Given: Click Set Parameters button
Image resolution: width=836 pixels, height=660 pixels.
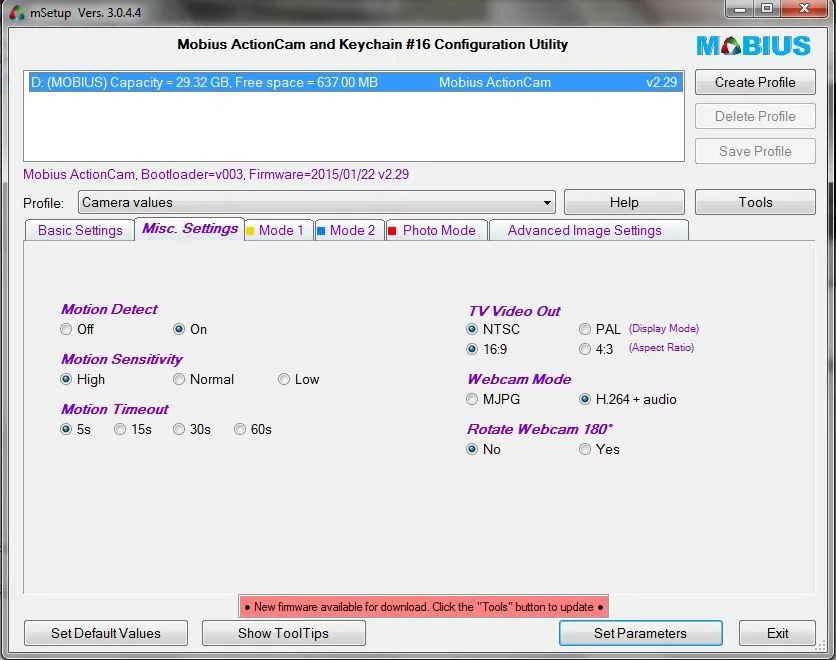Looking at the screenshot, I should point(640,633).
